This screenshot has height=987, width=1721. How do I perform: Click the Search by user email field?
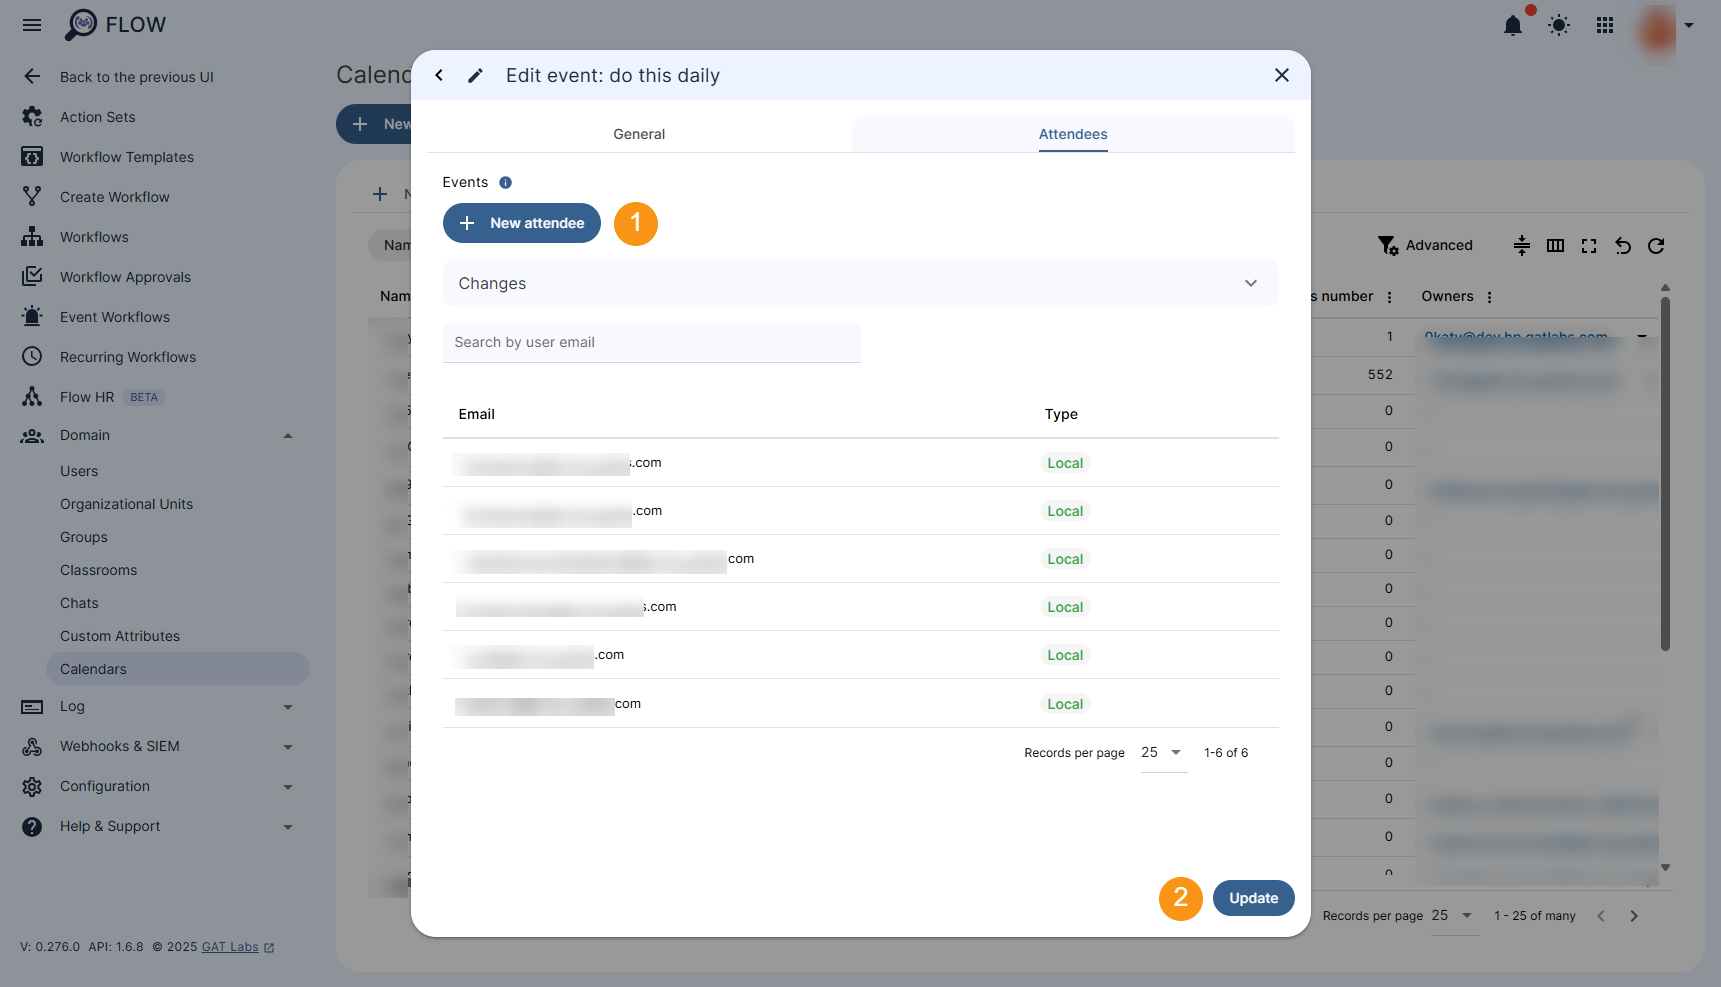pos(651,342)
